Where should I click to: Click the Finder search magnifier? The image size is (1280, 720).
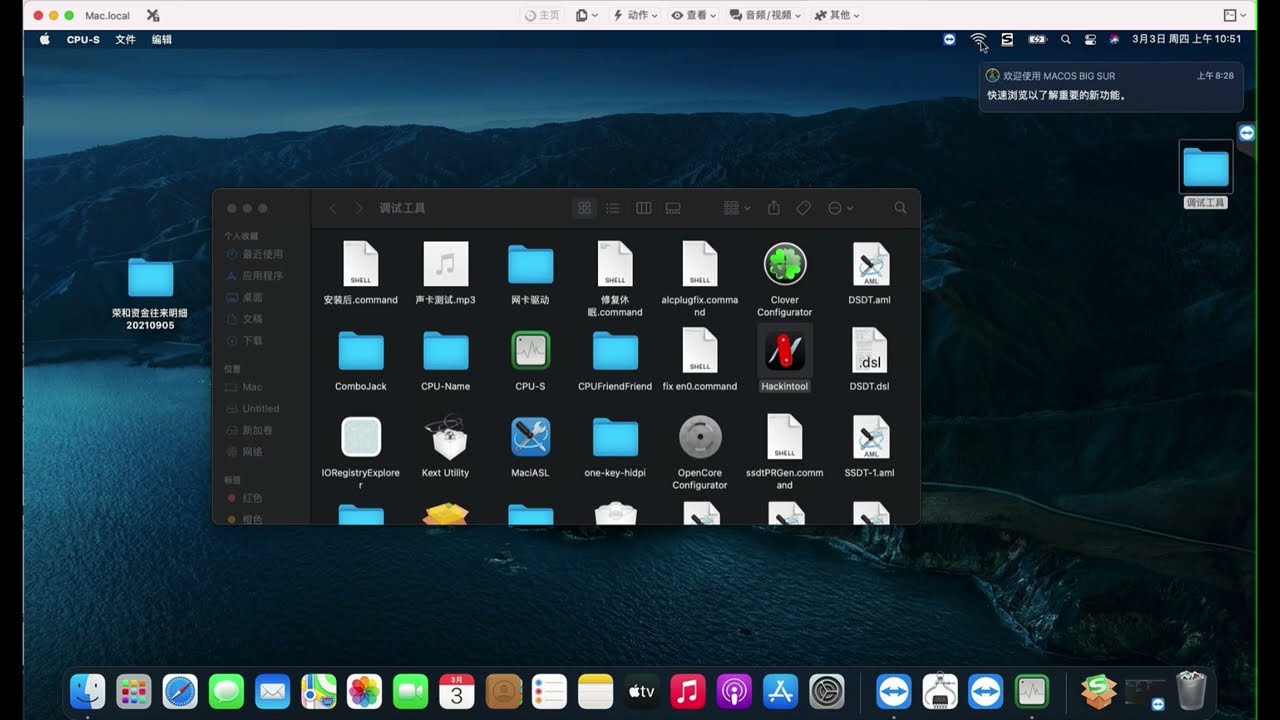tap(900, 208)
